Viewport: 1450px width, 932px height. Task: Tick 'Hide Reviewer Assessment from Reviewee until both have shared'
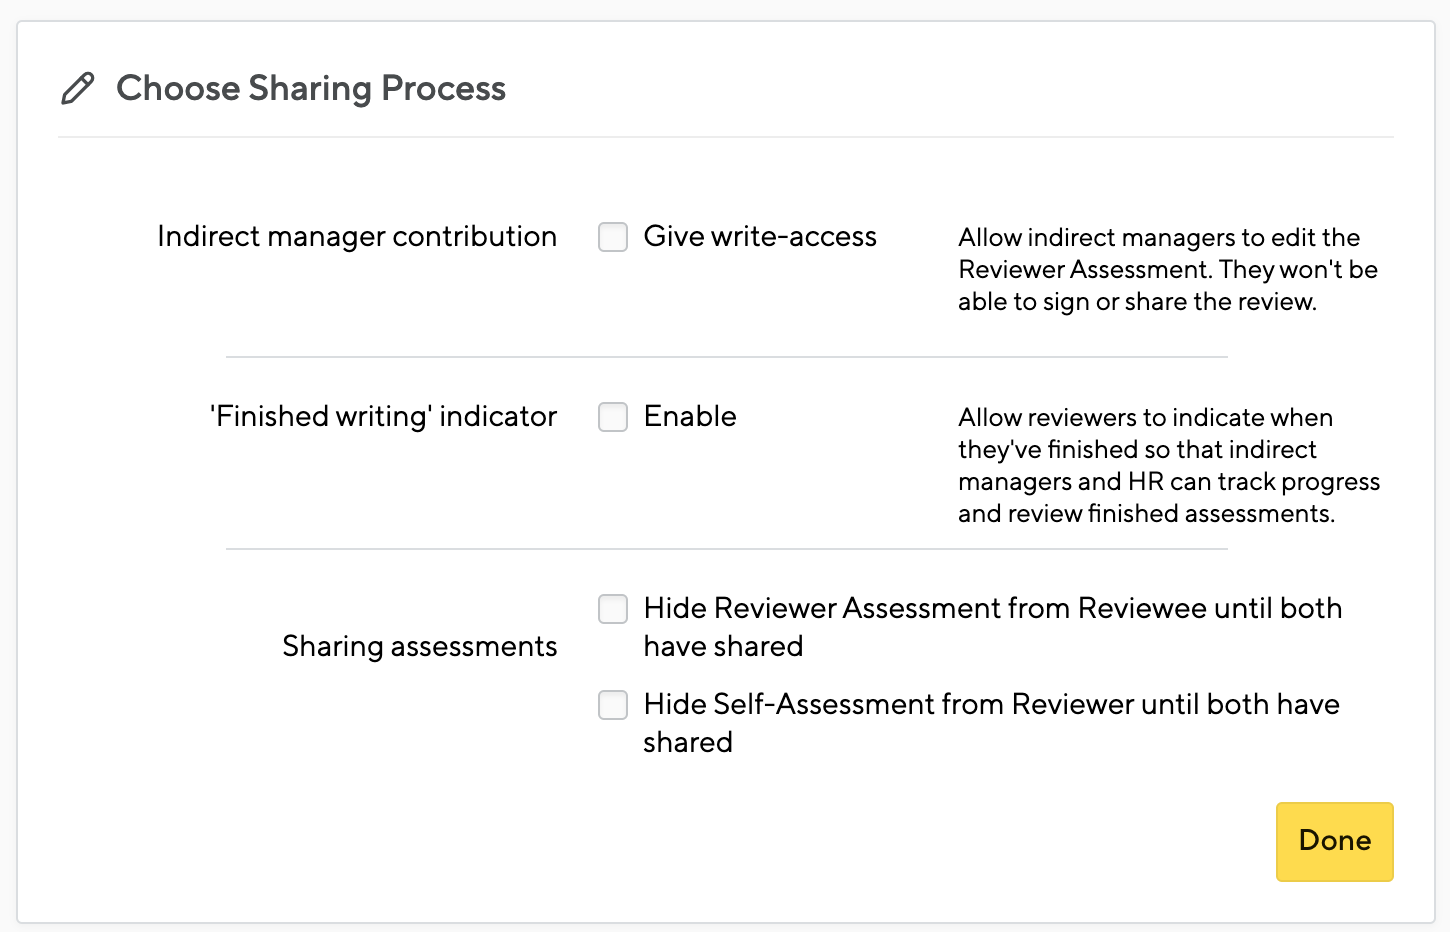tap(613, 609)
